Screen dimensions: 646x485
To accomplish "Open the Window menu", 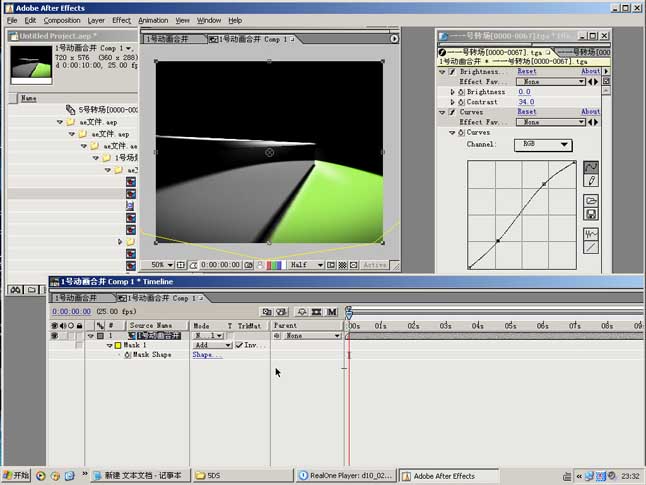I will tap(208, 20).
